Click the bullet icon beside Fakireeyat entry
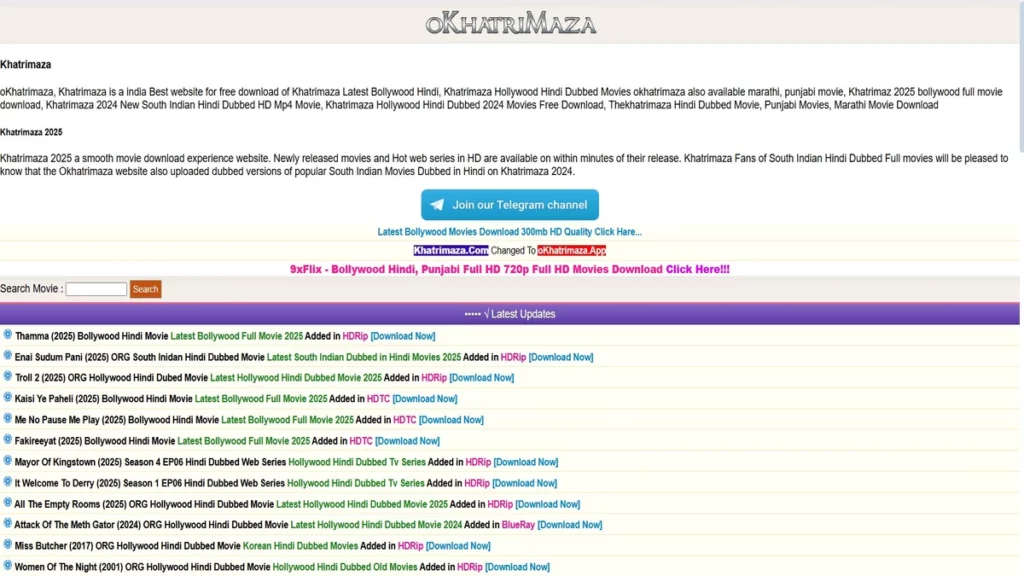The height and width of the screenshot is (576, 1024). click(8, 440)
